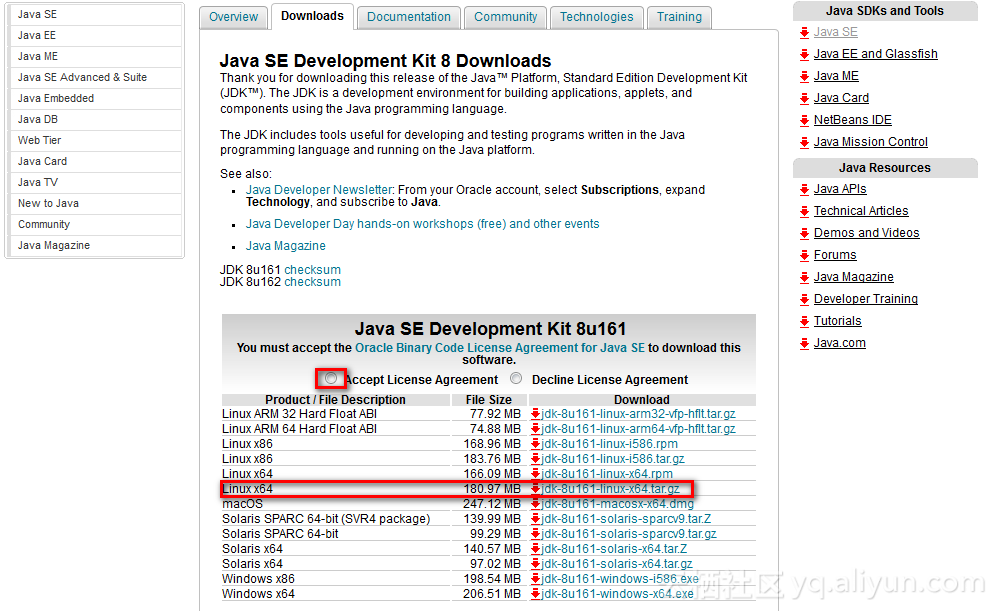The width and height of the screenshot is (997, 611).
Task: Open Oracle Binary Code License Agreement link
Action: [500, 348]
